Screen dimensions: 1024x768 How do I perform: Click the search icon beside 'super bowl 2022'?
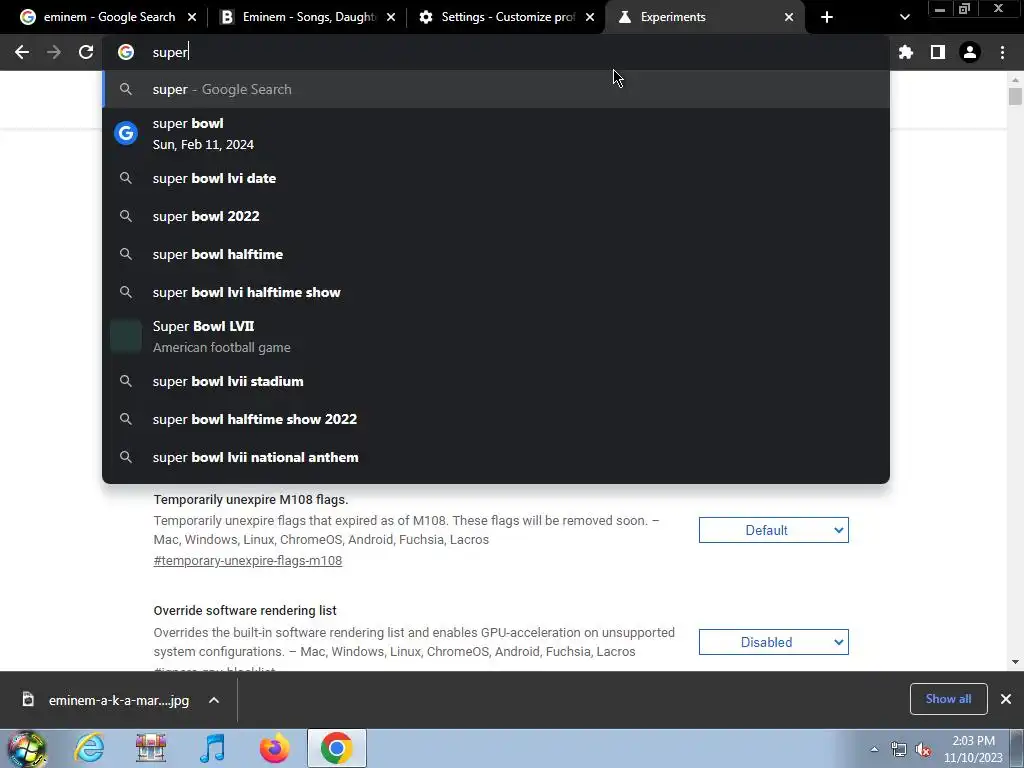click(x=126, y=216)
